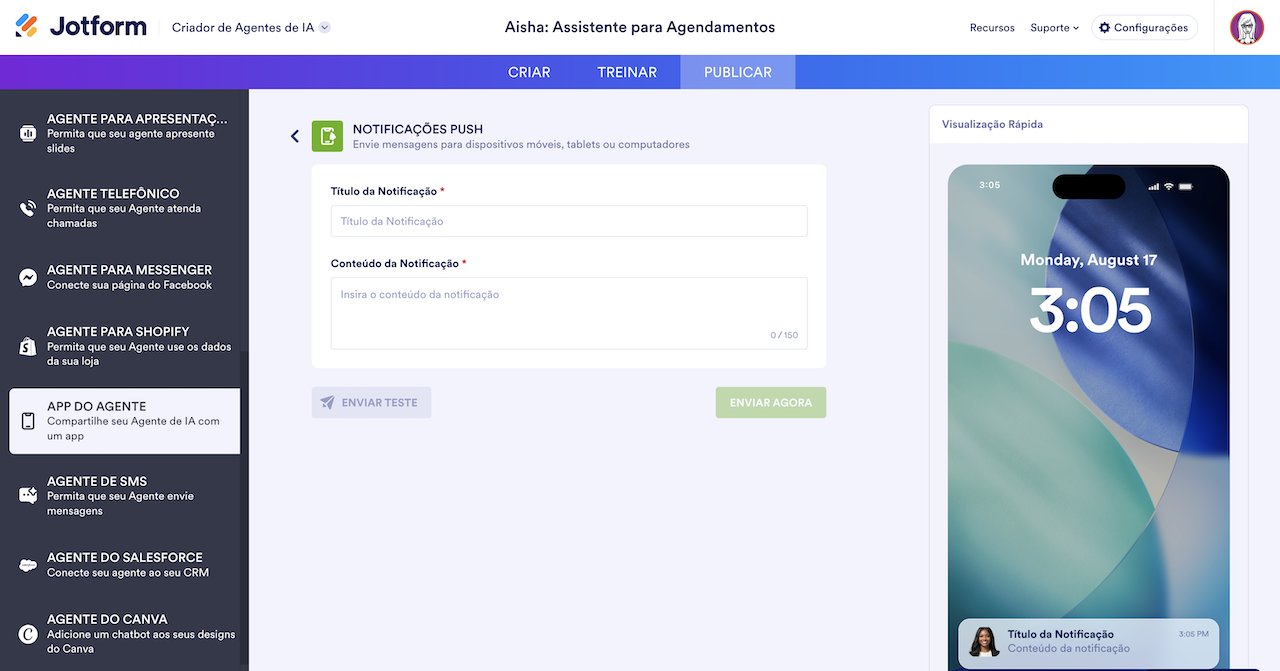Image resolution: width=1280 pixels, height=671 pixels.
Task: Select Agente para Messenger in sidebar
Action: 124,277
